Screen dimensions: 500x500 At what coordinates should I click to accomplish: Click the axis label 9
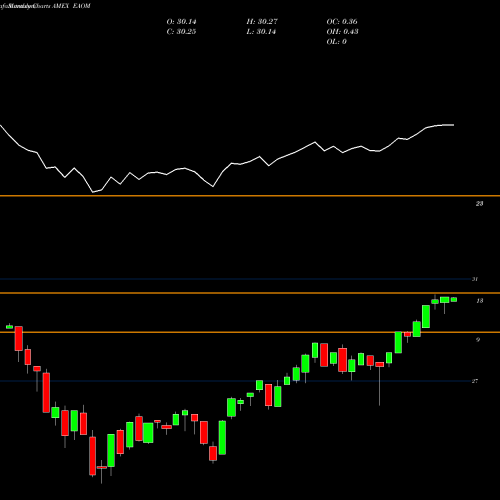pyautogui.click(x=478, y=340)
